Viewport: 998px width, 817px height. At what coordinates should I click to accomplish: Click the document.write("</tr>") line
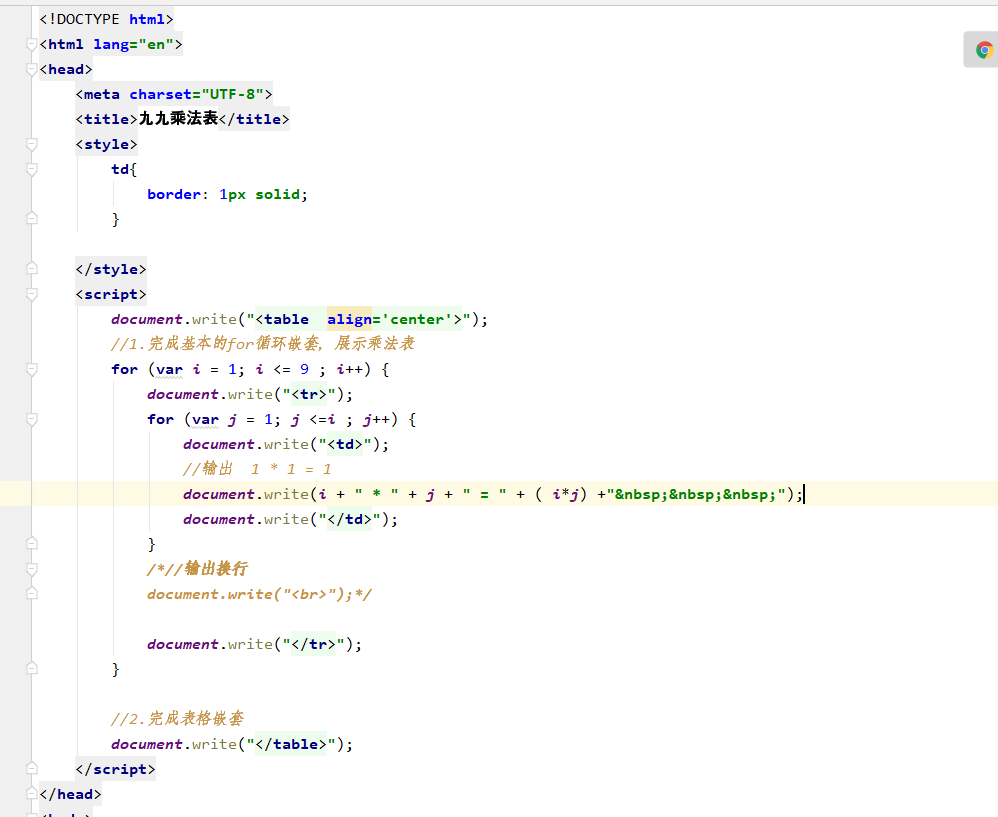[x=255, y=644]
